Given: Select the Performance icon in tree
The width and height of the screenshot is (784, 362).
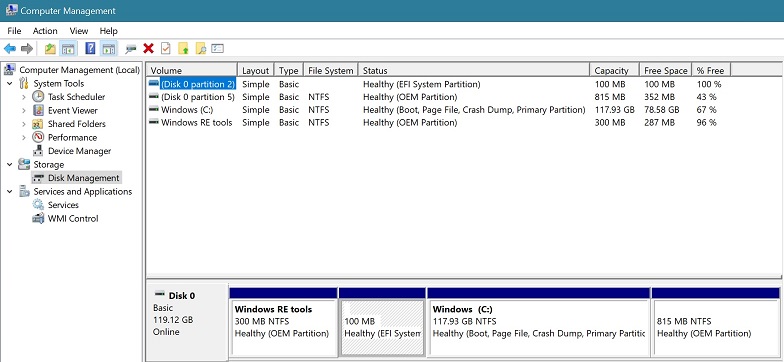Looking at the screenshot, I should [x=38, y=137].
